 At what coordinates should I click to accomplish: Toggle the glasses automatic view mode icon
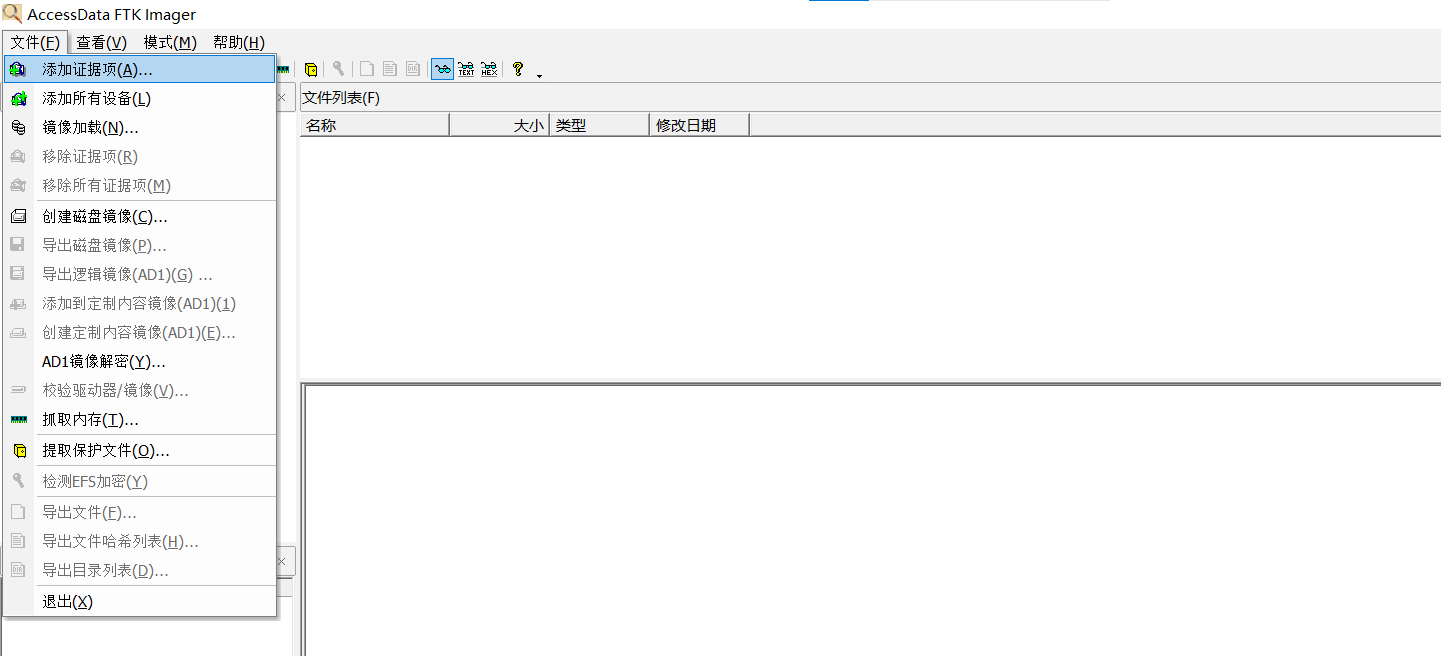point(442,69)
